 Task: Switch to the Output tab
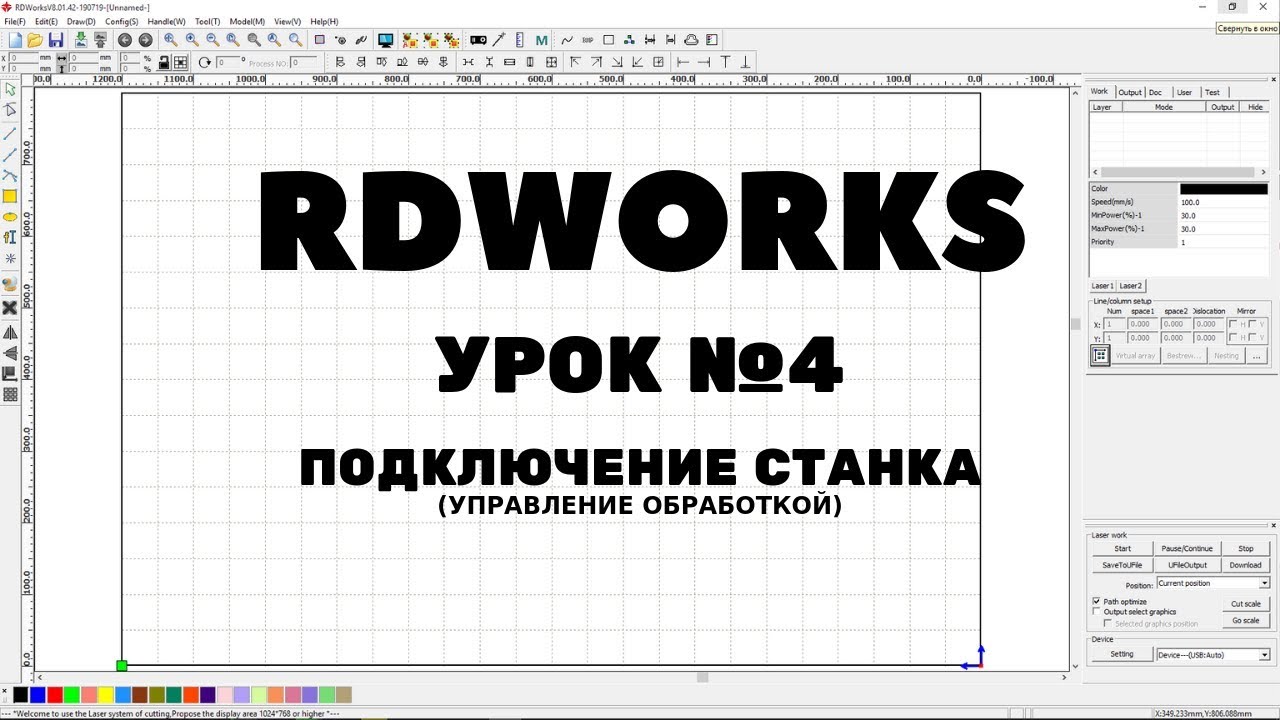[1129, 92]
